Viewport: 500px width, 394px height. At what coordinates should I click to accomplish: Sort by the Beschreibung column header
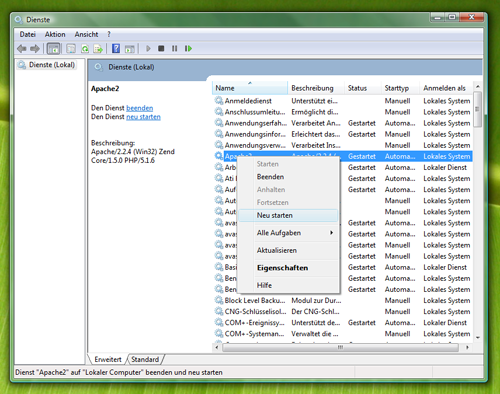316,88
